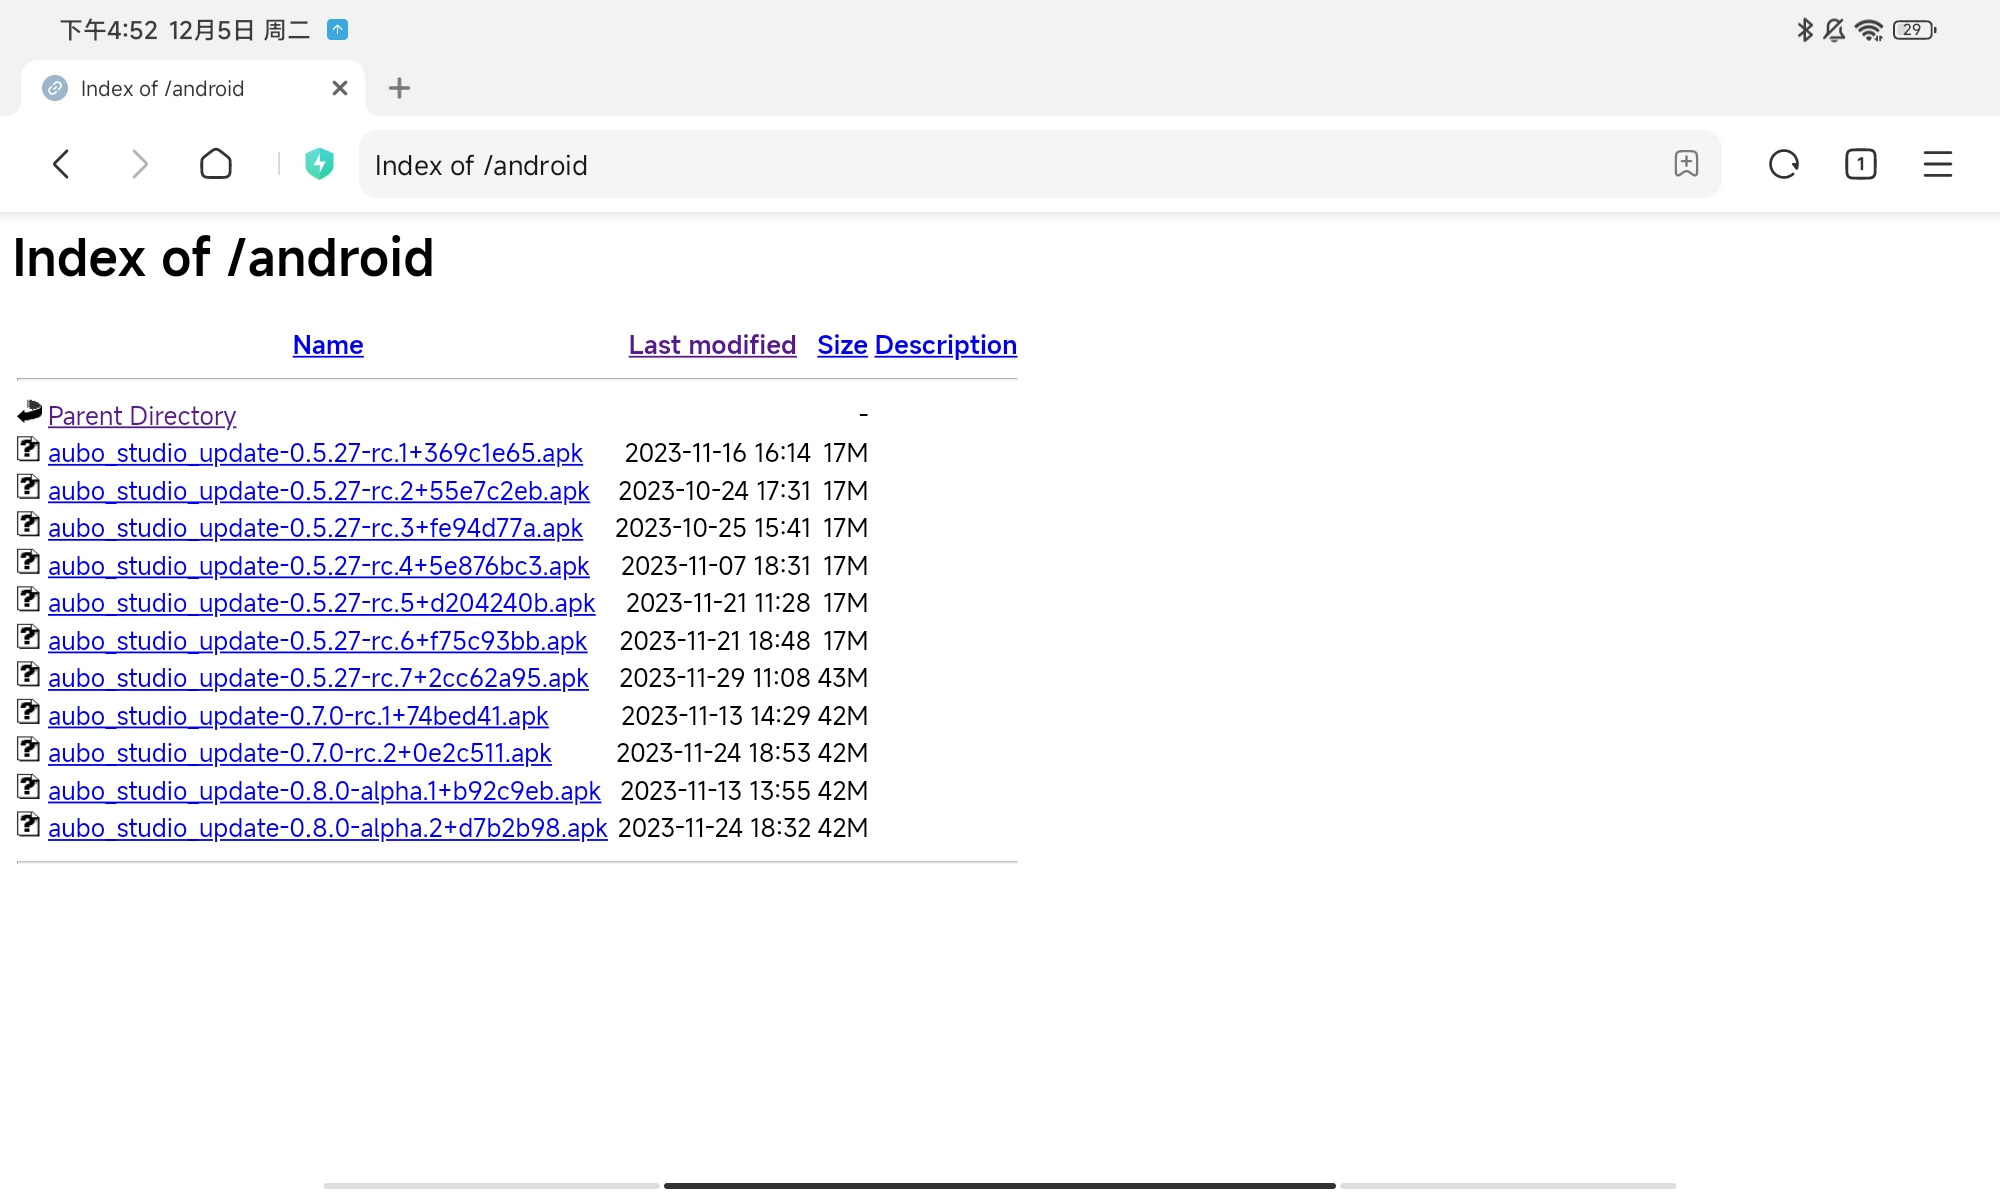Download aubo_studio_update-0.5.27-rc.4+5e876bc3.apk
Image resolution: width=2000 pixels, height=1200 pixels.
point(319,566)
